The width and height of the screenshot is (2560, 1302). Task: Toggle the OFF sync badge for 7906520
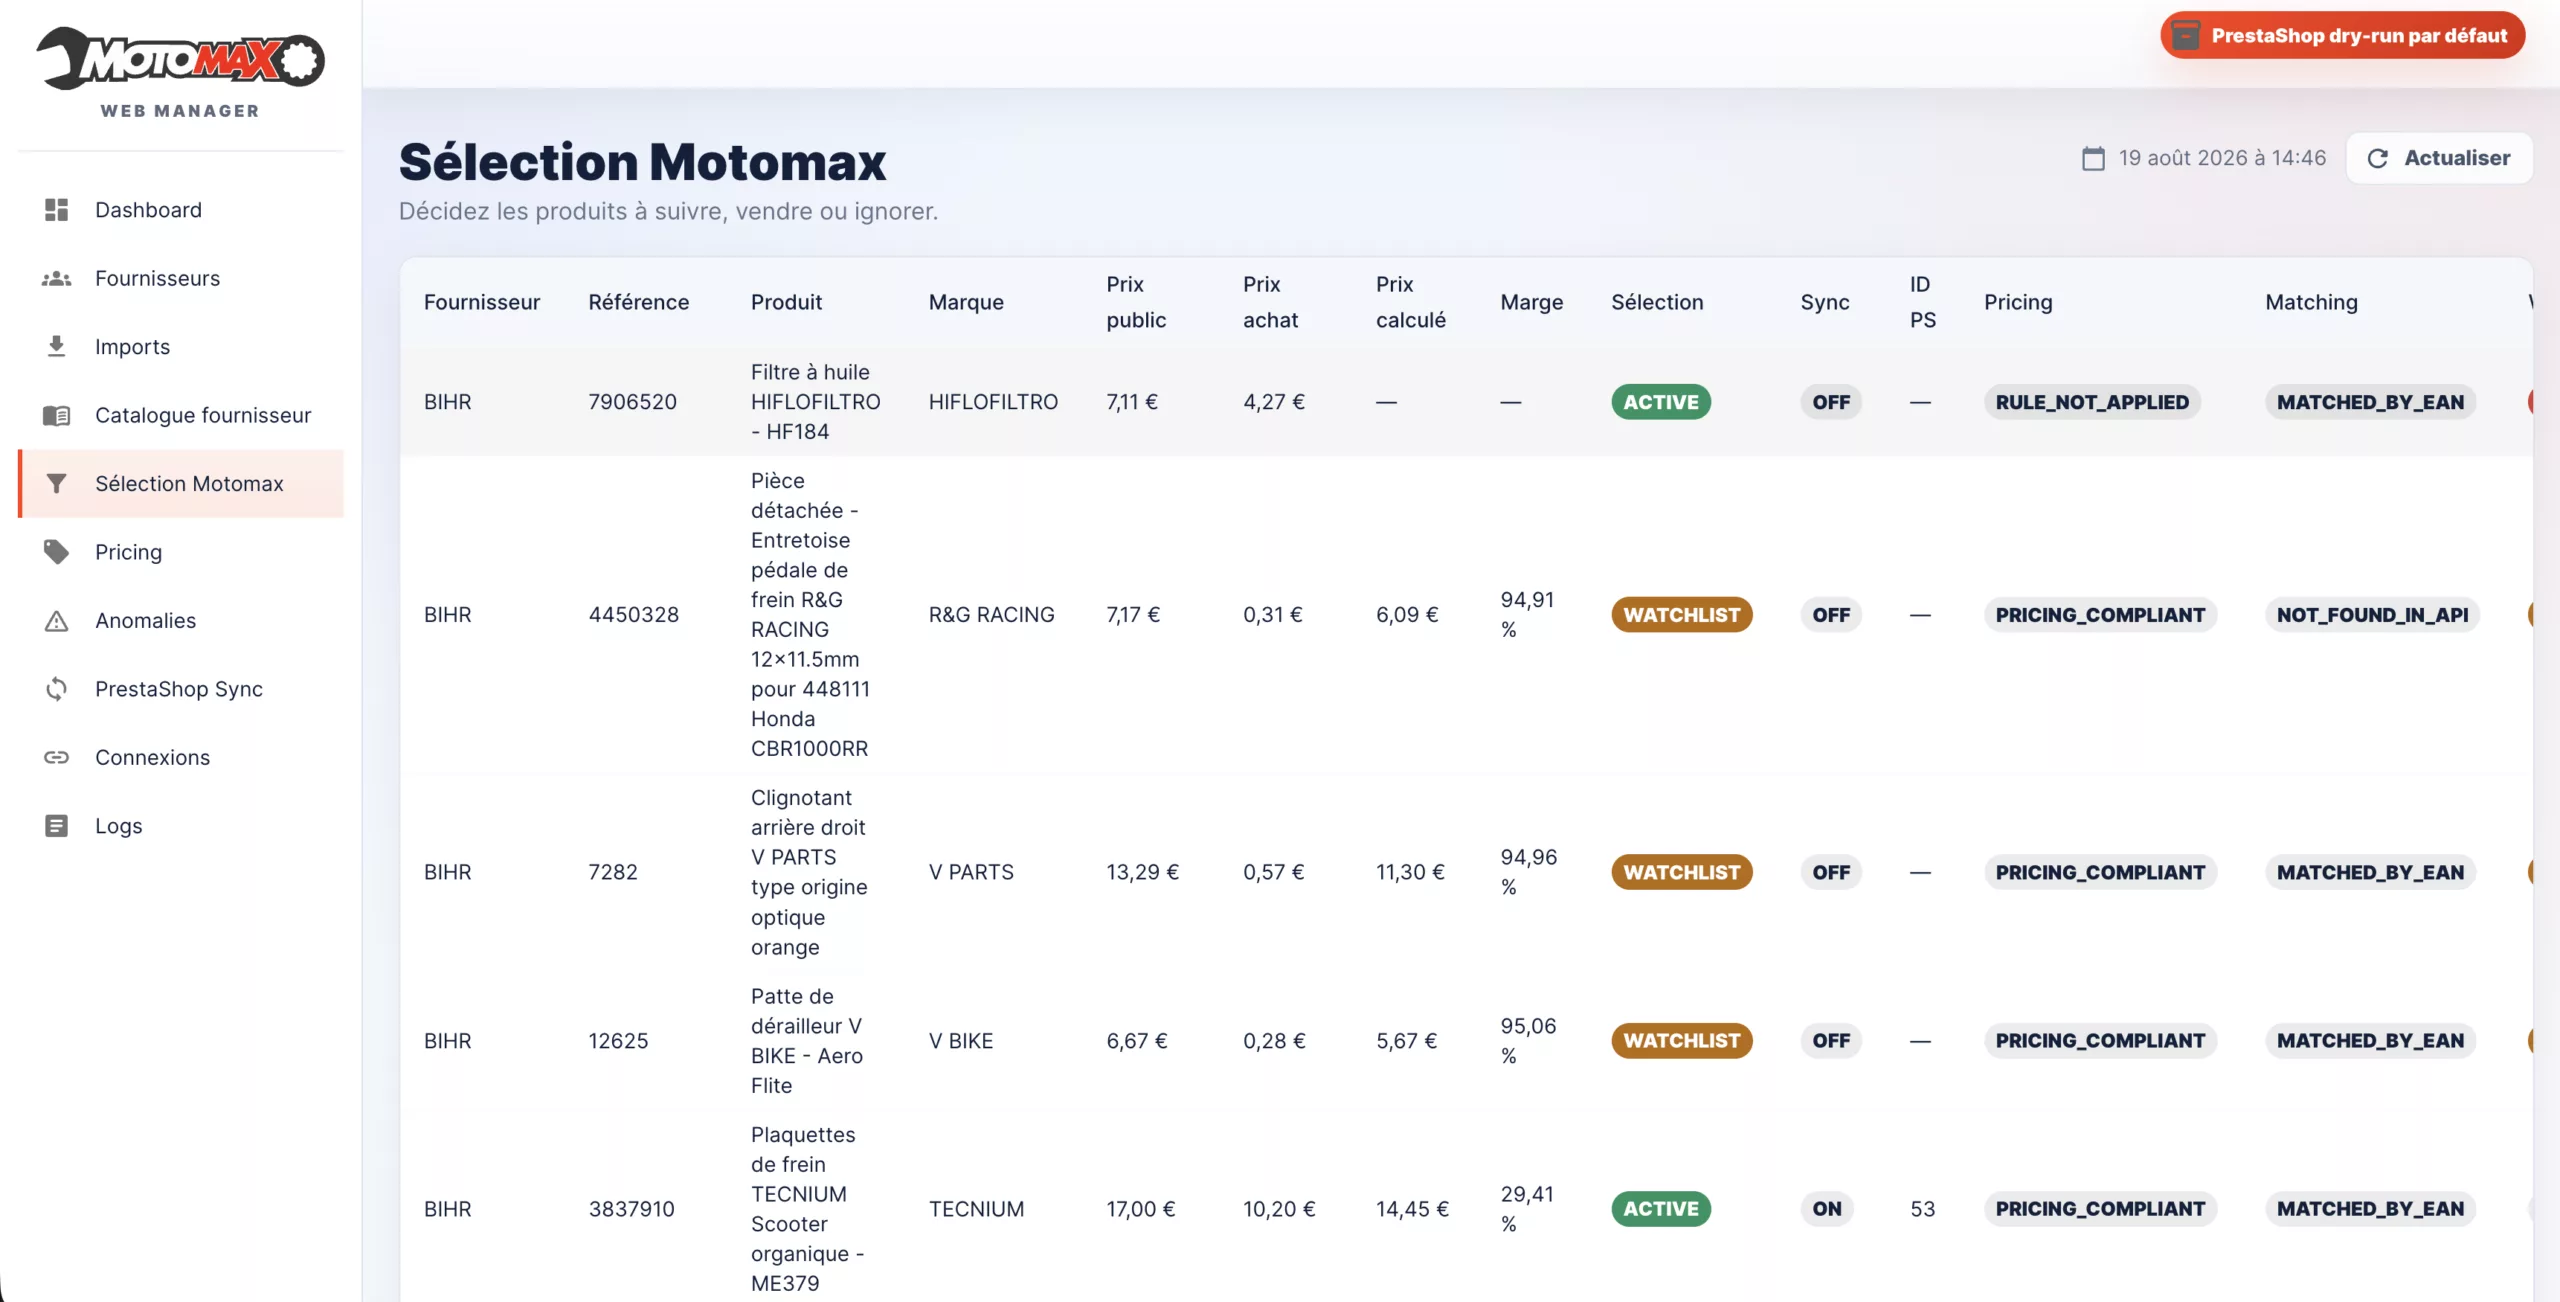pos(1831,402)
